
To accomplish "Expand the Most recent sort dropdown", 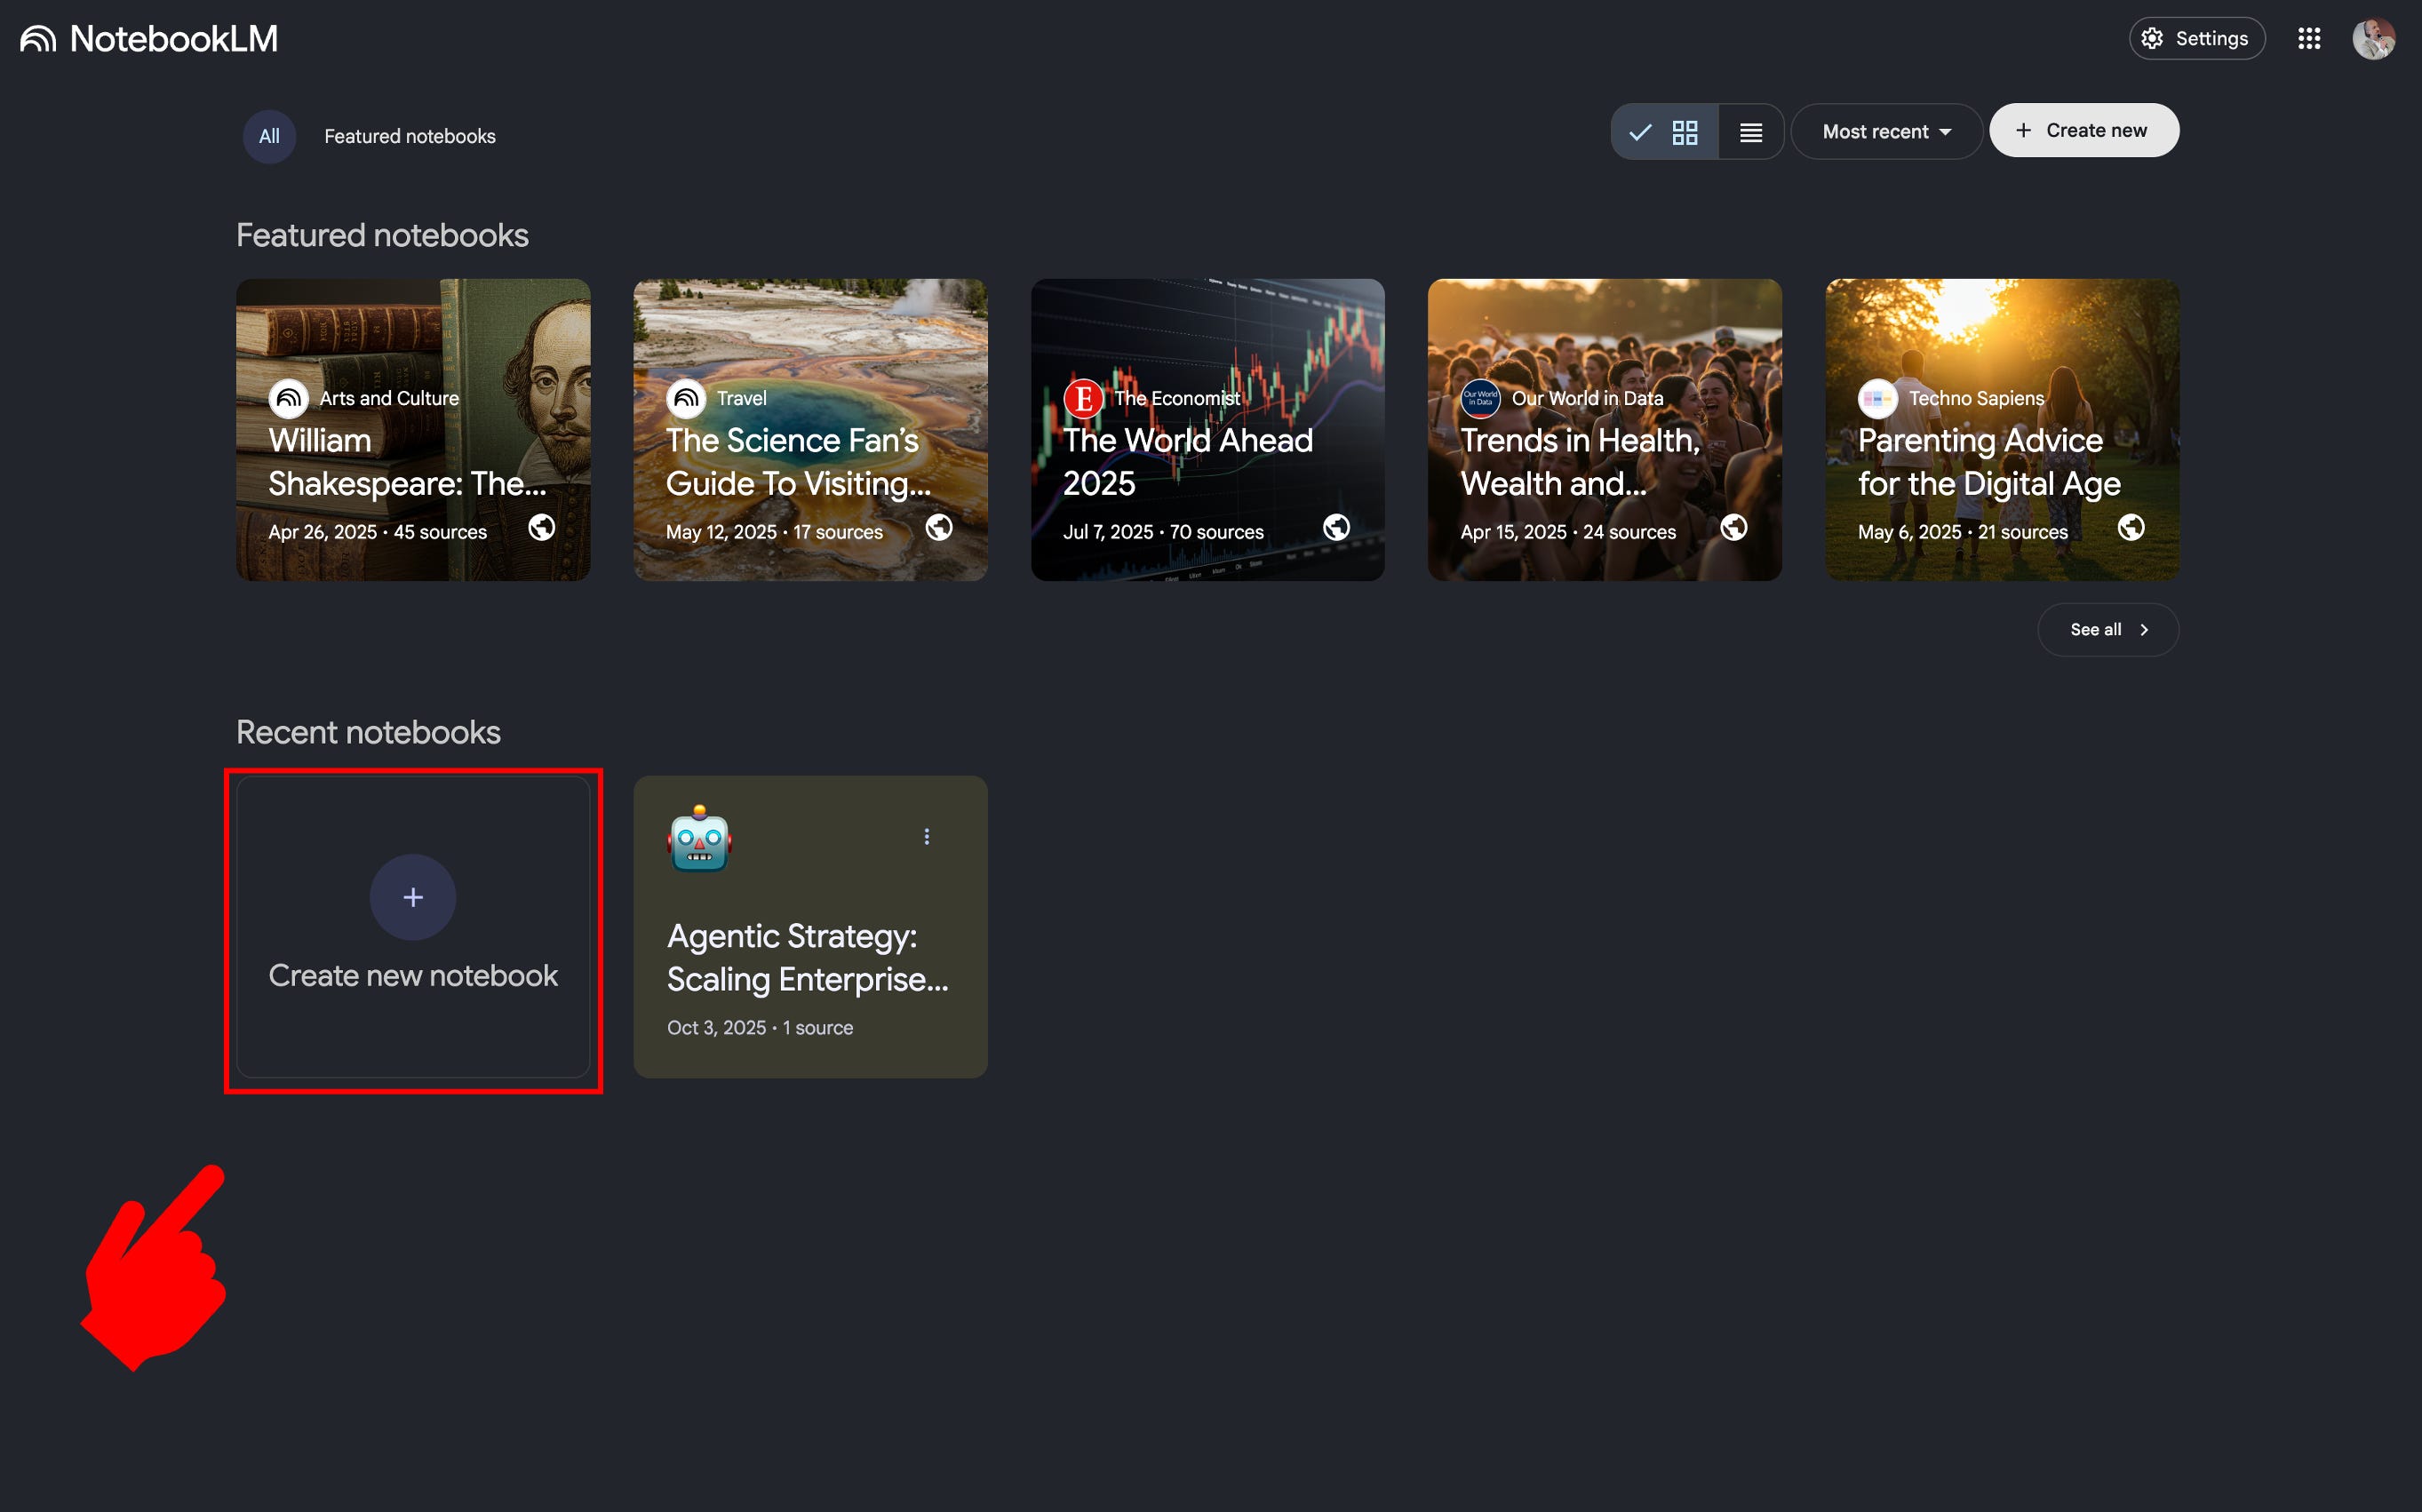I will 1886,132.
